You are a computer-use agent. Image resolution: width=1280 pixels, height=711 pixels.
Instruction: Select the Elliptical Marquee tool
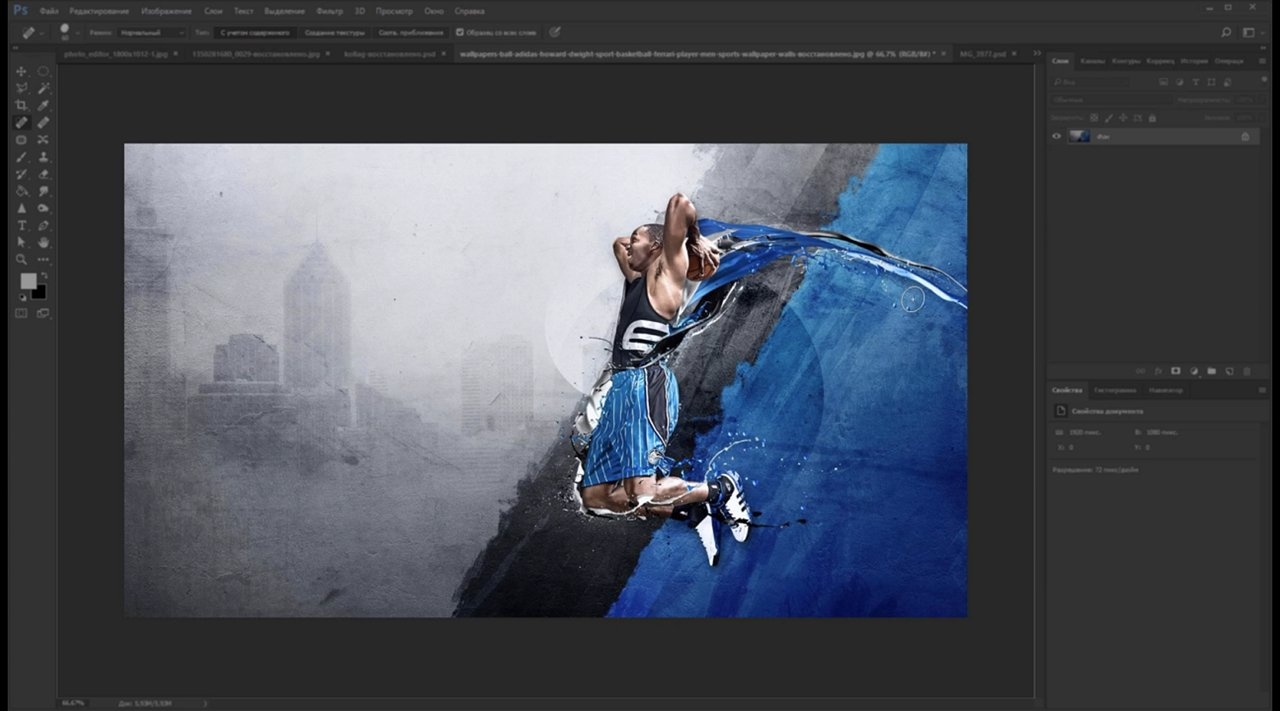click(43, 71)
